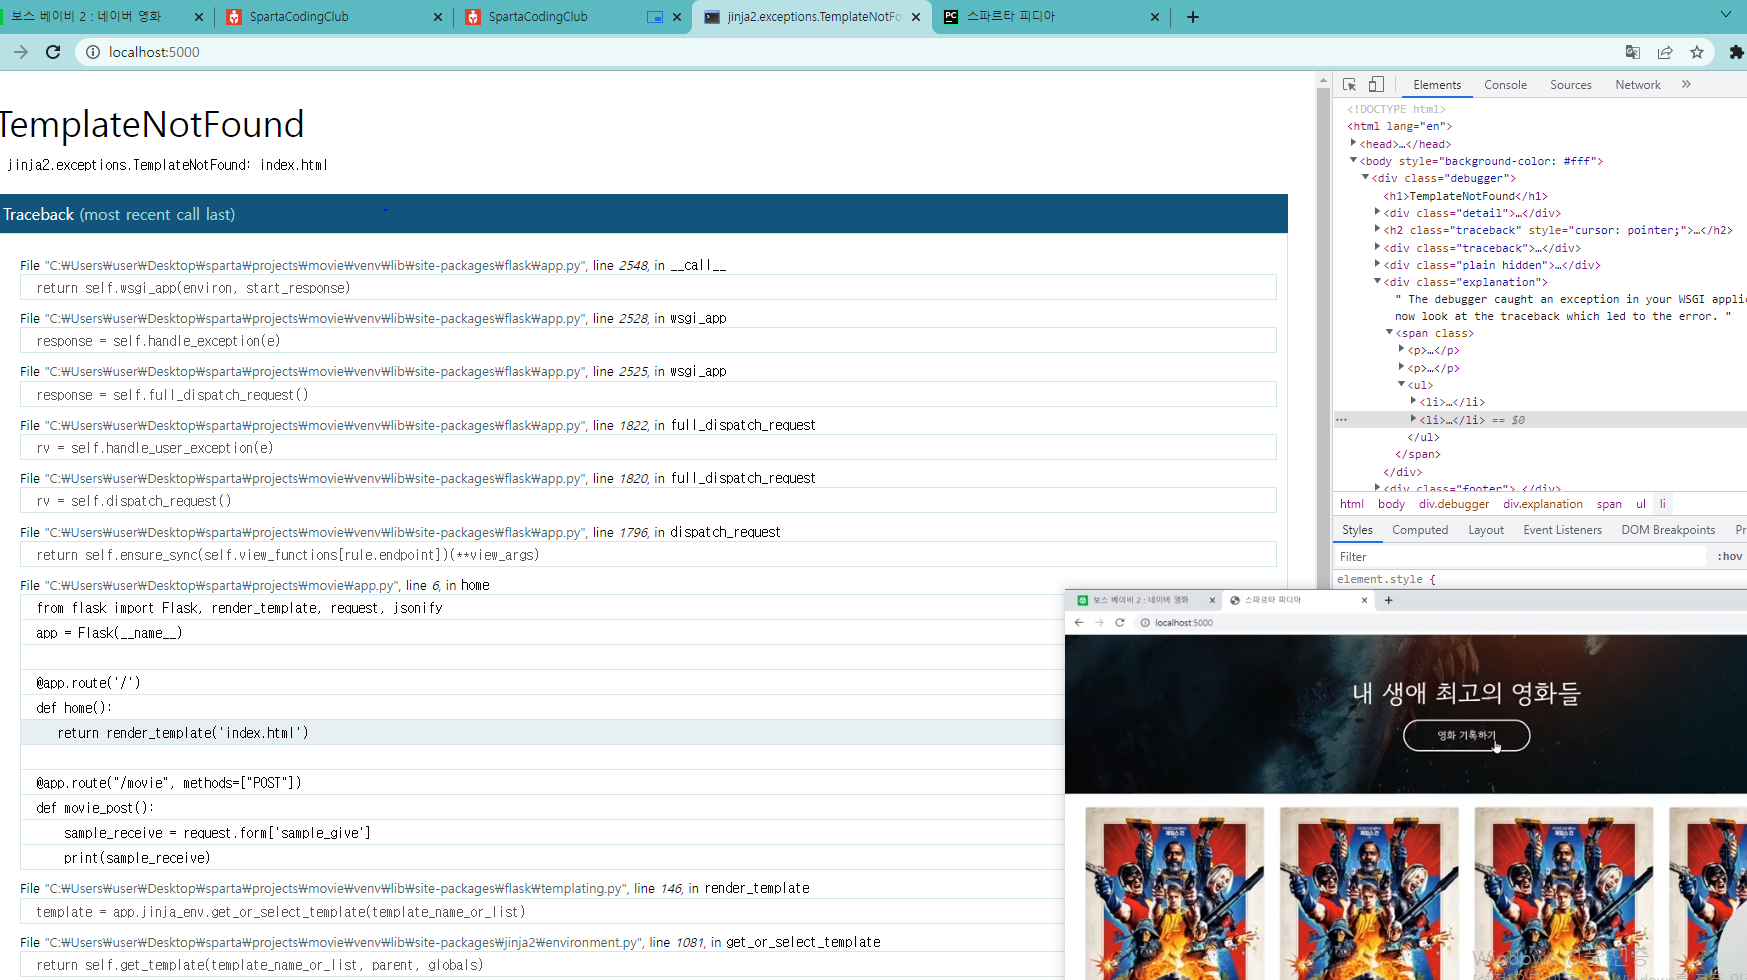This screenshot has height=980, width=1747.
Task: Click div.debugger in the DevTools breadcrumb
Action: 1454,504
